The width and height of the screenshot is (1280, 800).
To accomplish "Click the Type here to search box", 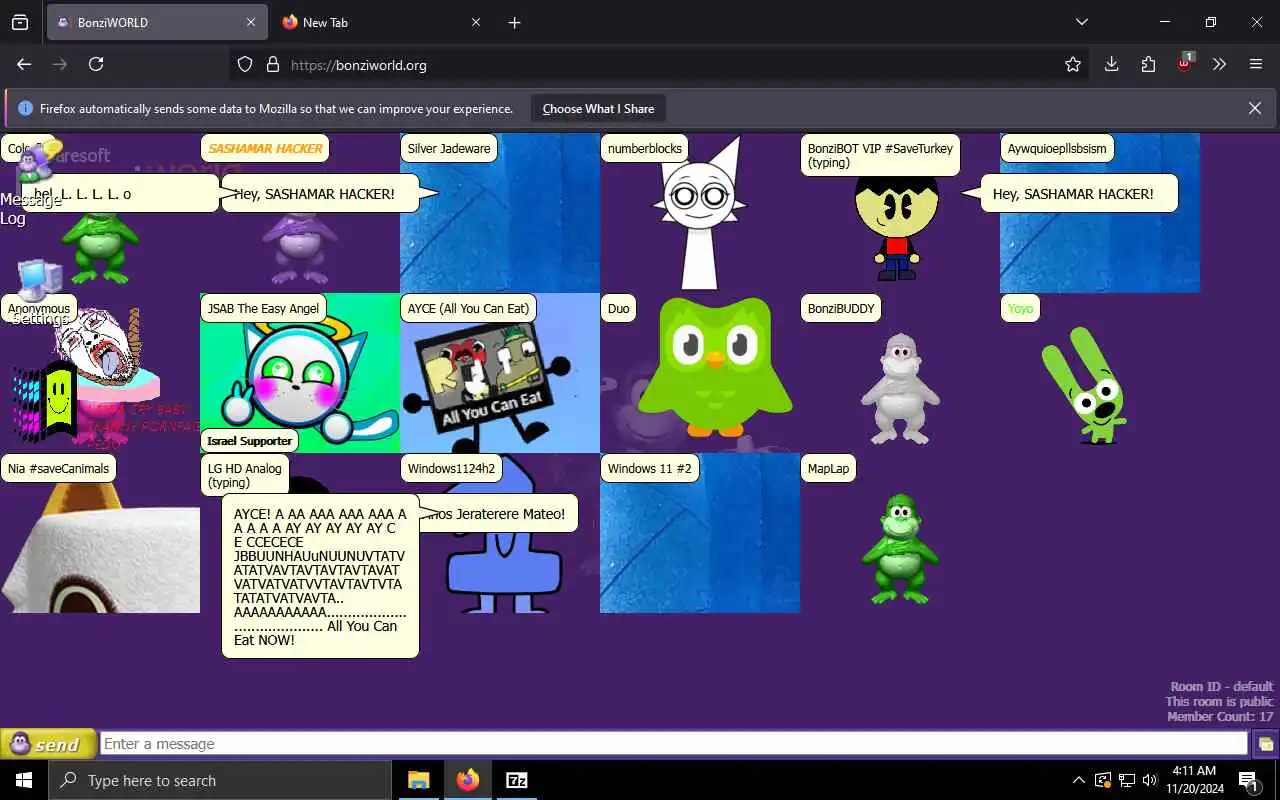I will [219, 780].
